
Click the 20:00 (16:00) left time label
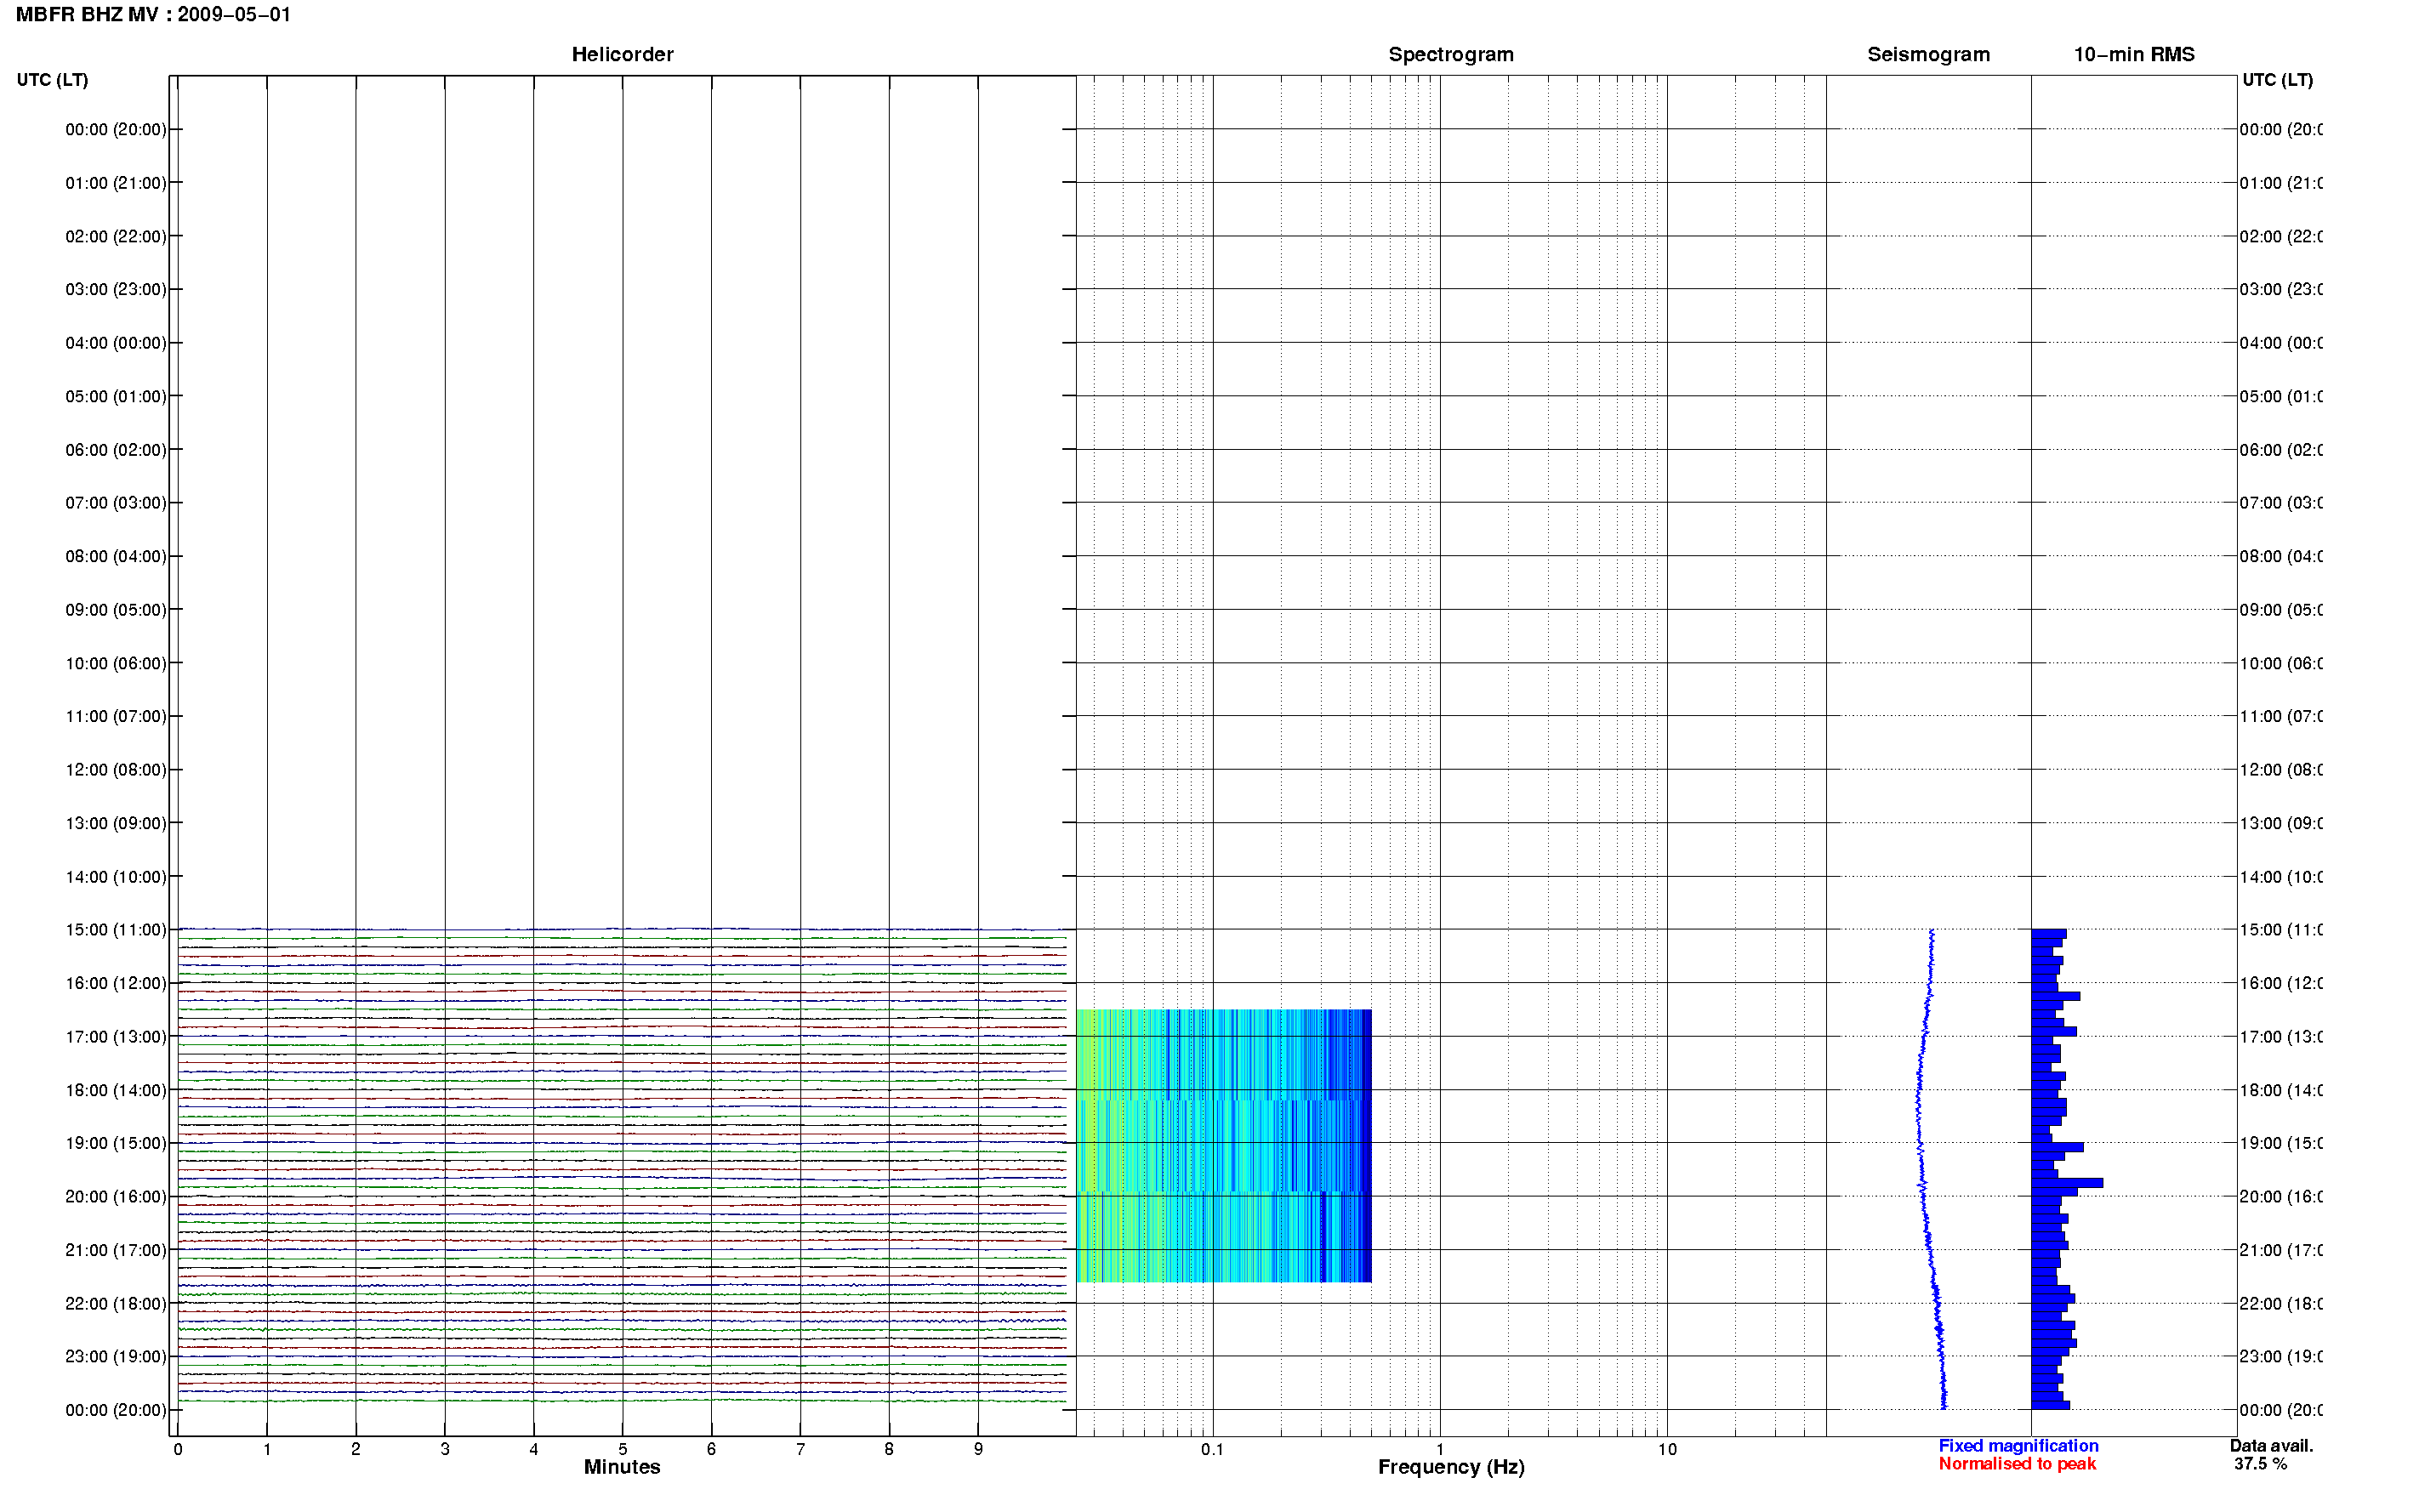pos(116,1197)
